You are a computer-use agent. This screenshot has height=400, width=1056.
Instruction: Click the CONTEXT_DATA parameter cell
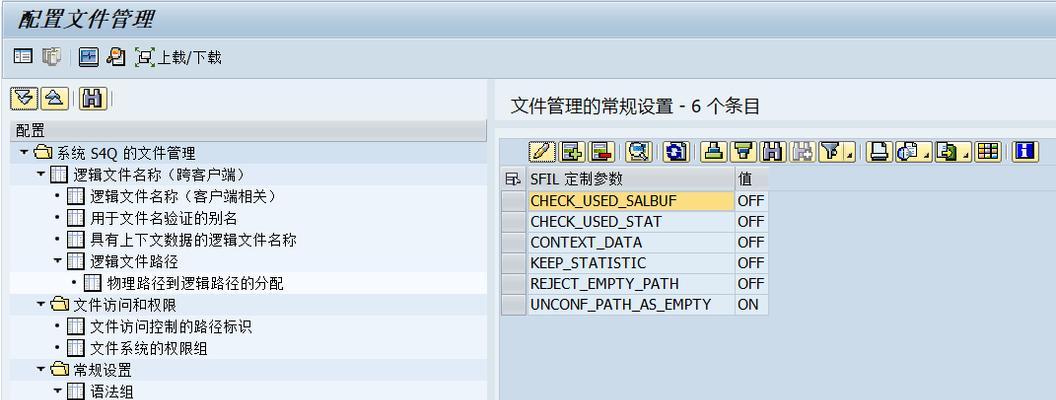click(x=630, y=242)
